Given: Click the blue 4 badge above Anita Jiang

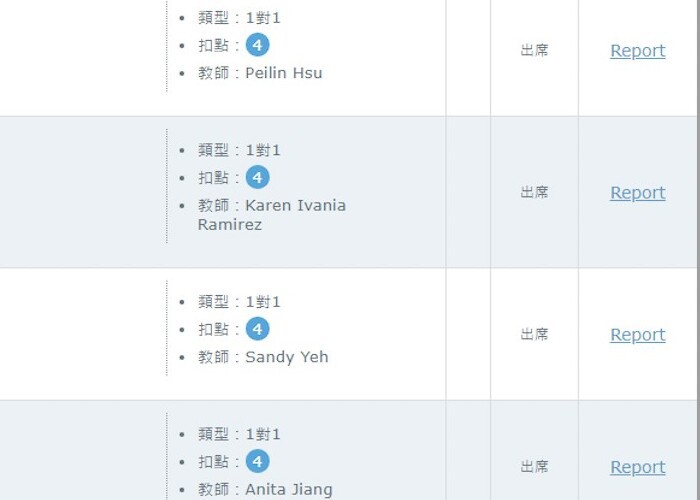Looking at the screenshot, I should (x=258, y=462).
